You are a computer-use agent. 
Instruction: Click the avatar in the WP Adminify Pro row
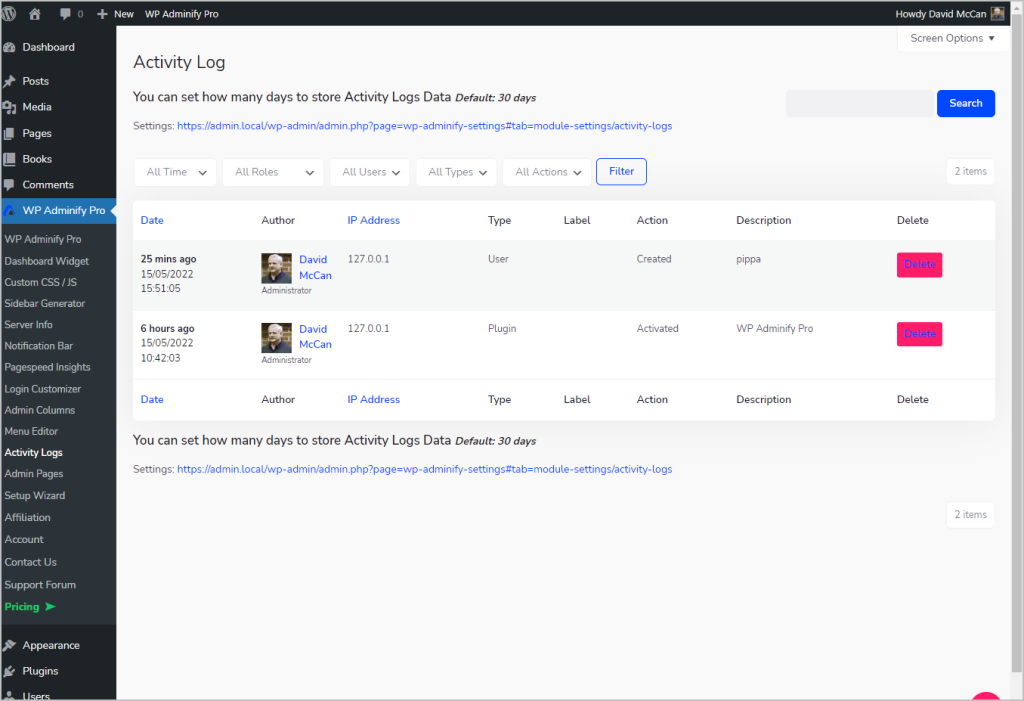point(276,338)
